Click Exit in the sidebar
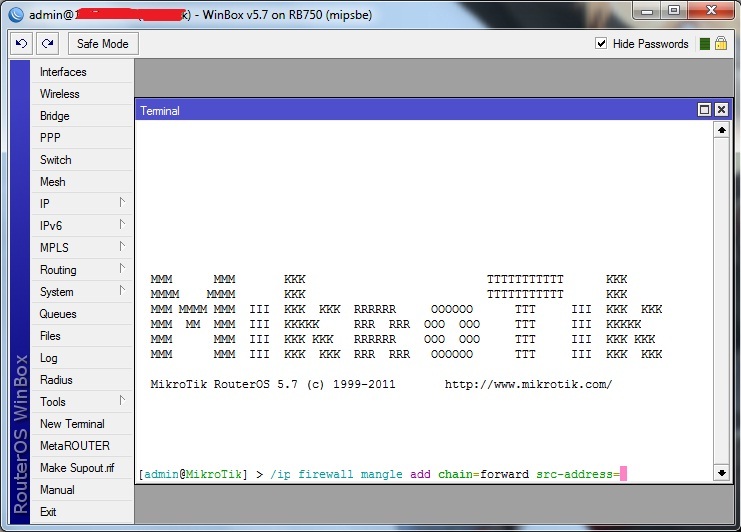 coord(81,512)
